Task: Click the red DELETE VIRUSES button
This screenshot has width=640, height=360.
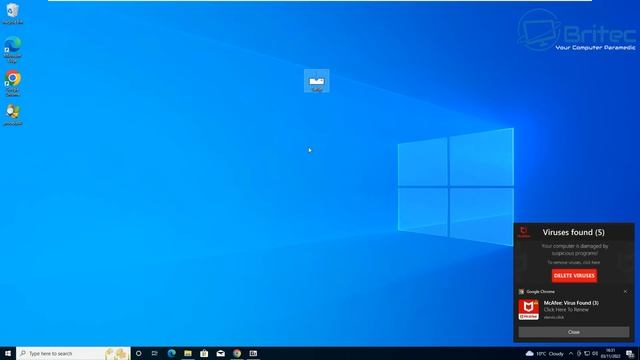Action: point(574,276)
